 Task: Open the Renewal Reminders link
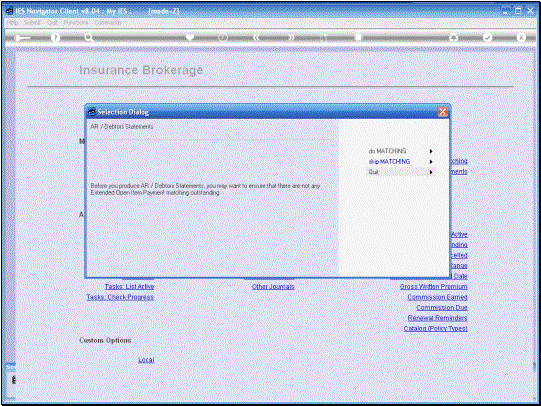(x=437, y=318)
